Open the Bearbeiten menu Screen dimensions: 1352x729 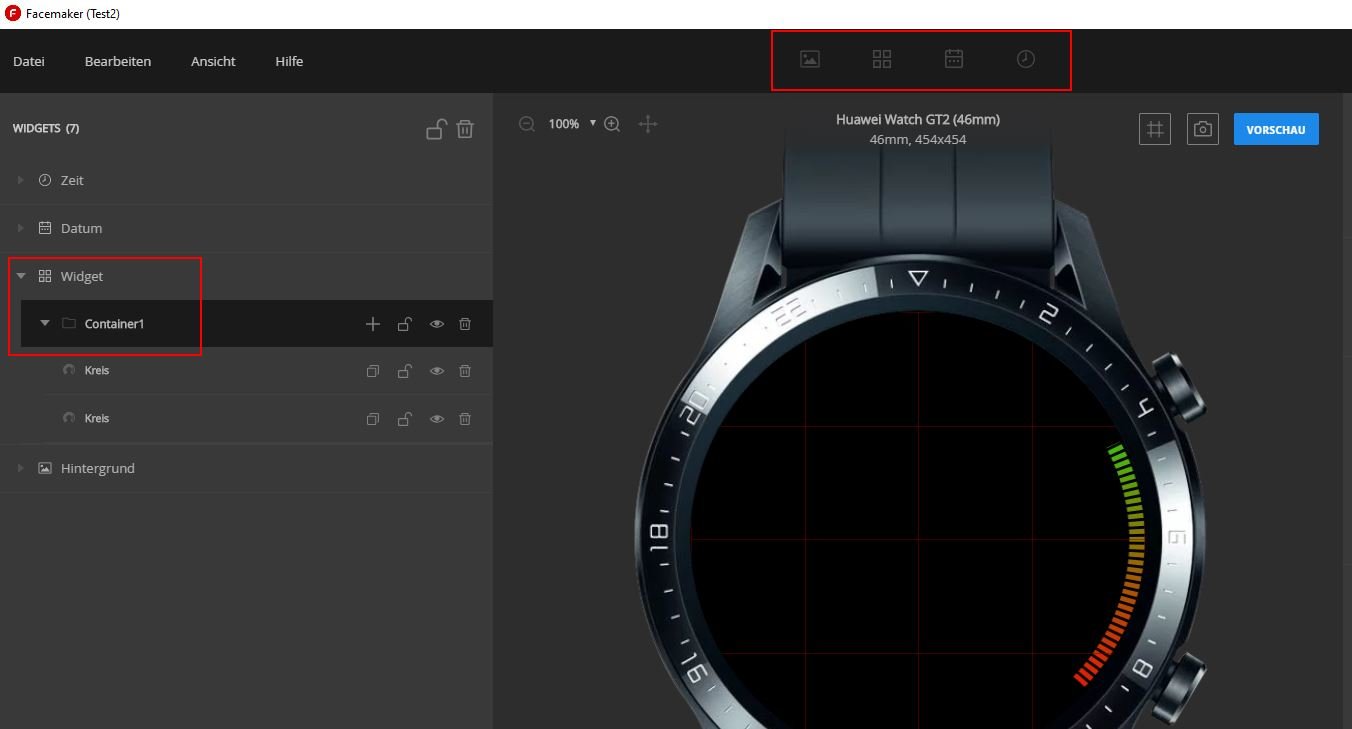point(118,61)
